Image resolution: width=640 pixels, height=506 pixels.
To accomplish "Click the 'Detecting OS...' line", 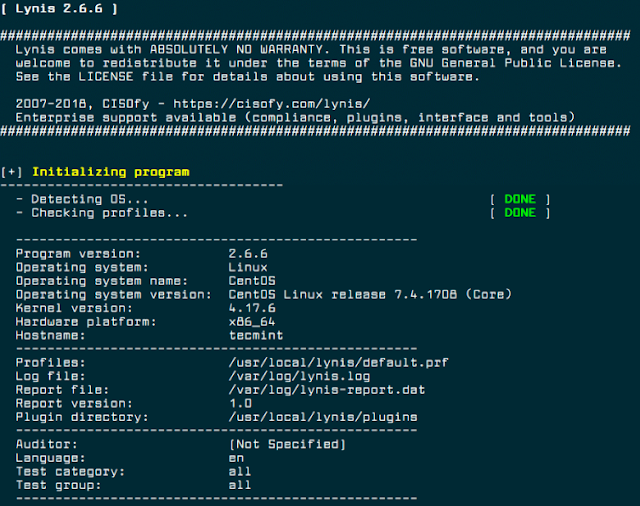I will (x=82, y=199).
